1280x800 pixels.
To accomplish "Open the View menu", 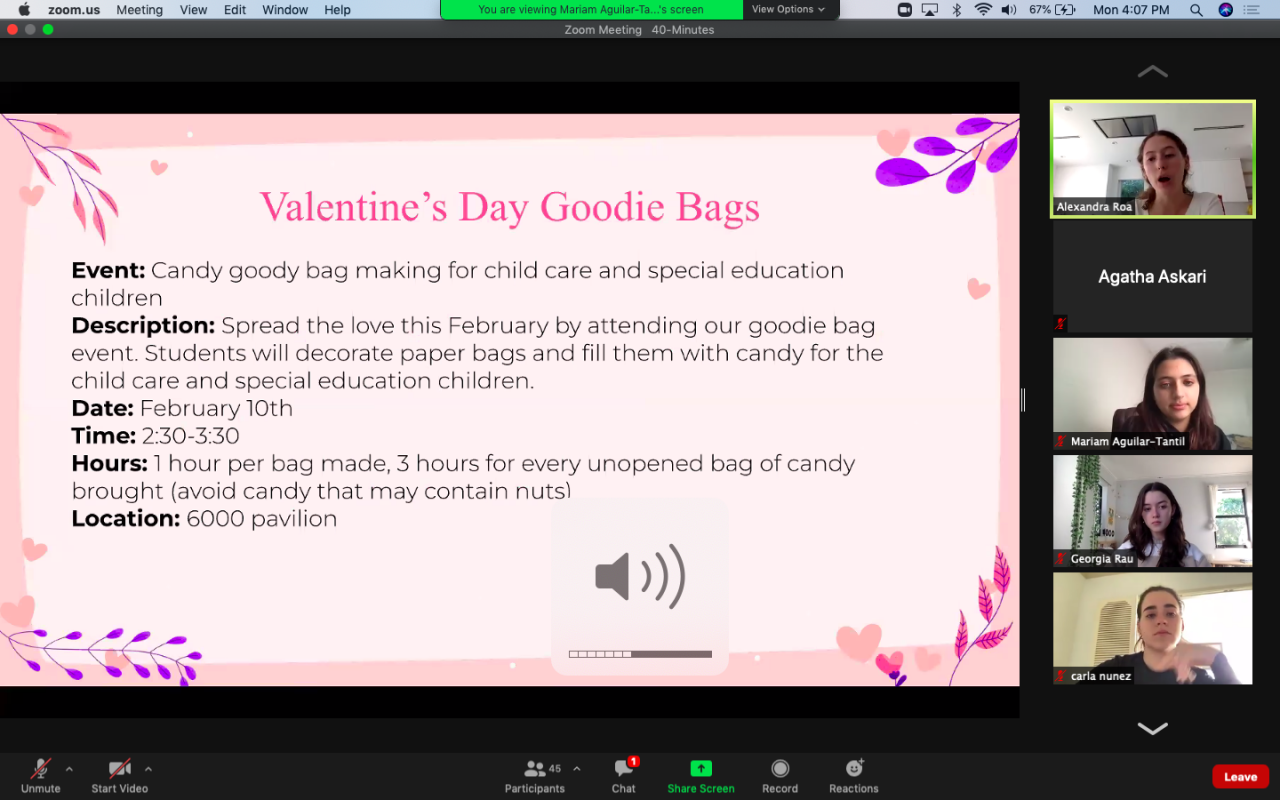I will [193, 10].
